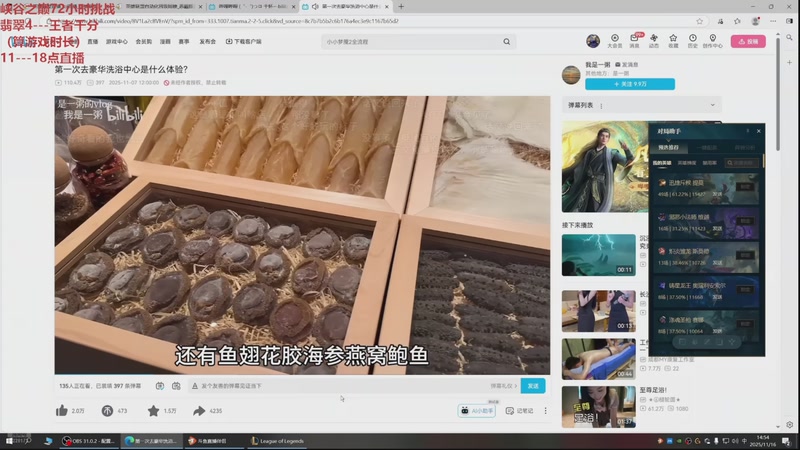Open 赛事 nav item
The width and height of the screenshot is (800, 450).
[184, 41]
